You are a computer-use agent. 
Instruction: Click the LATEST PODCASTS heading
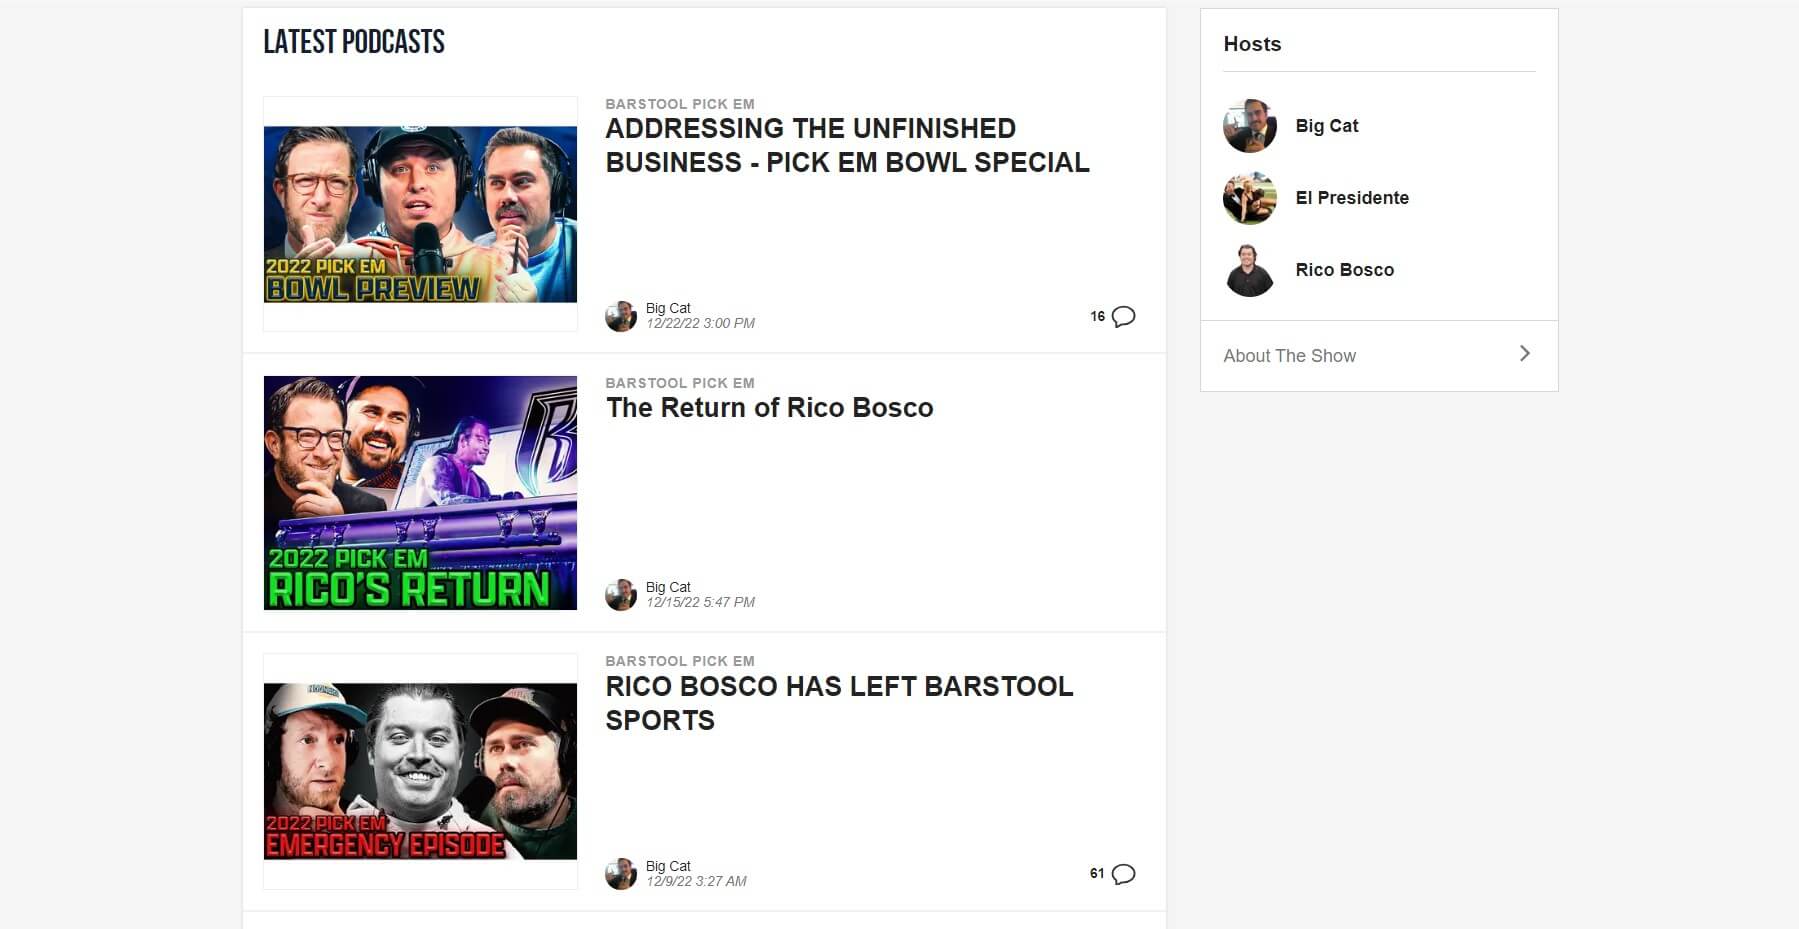click(353, 41)
